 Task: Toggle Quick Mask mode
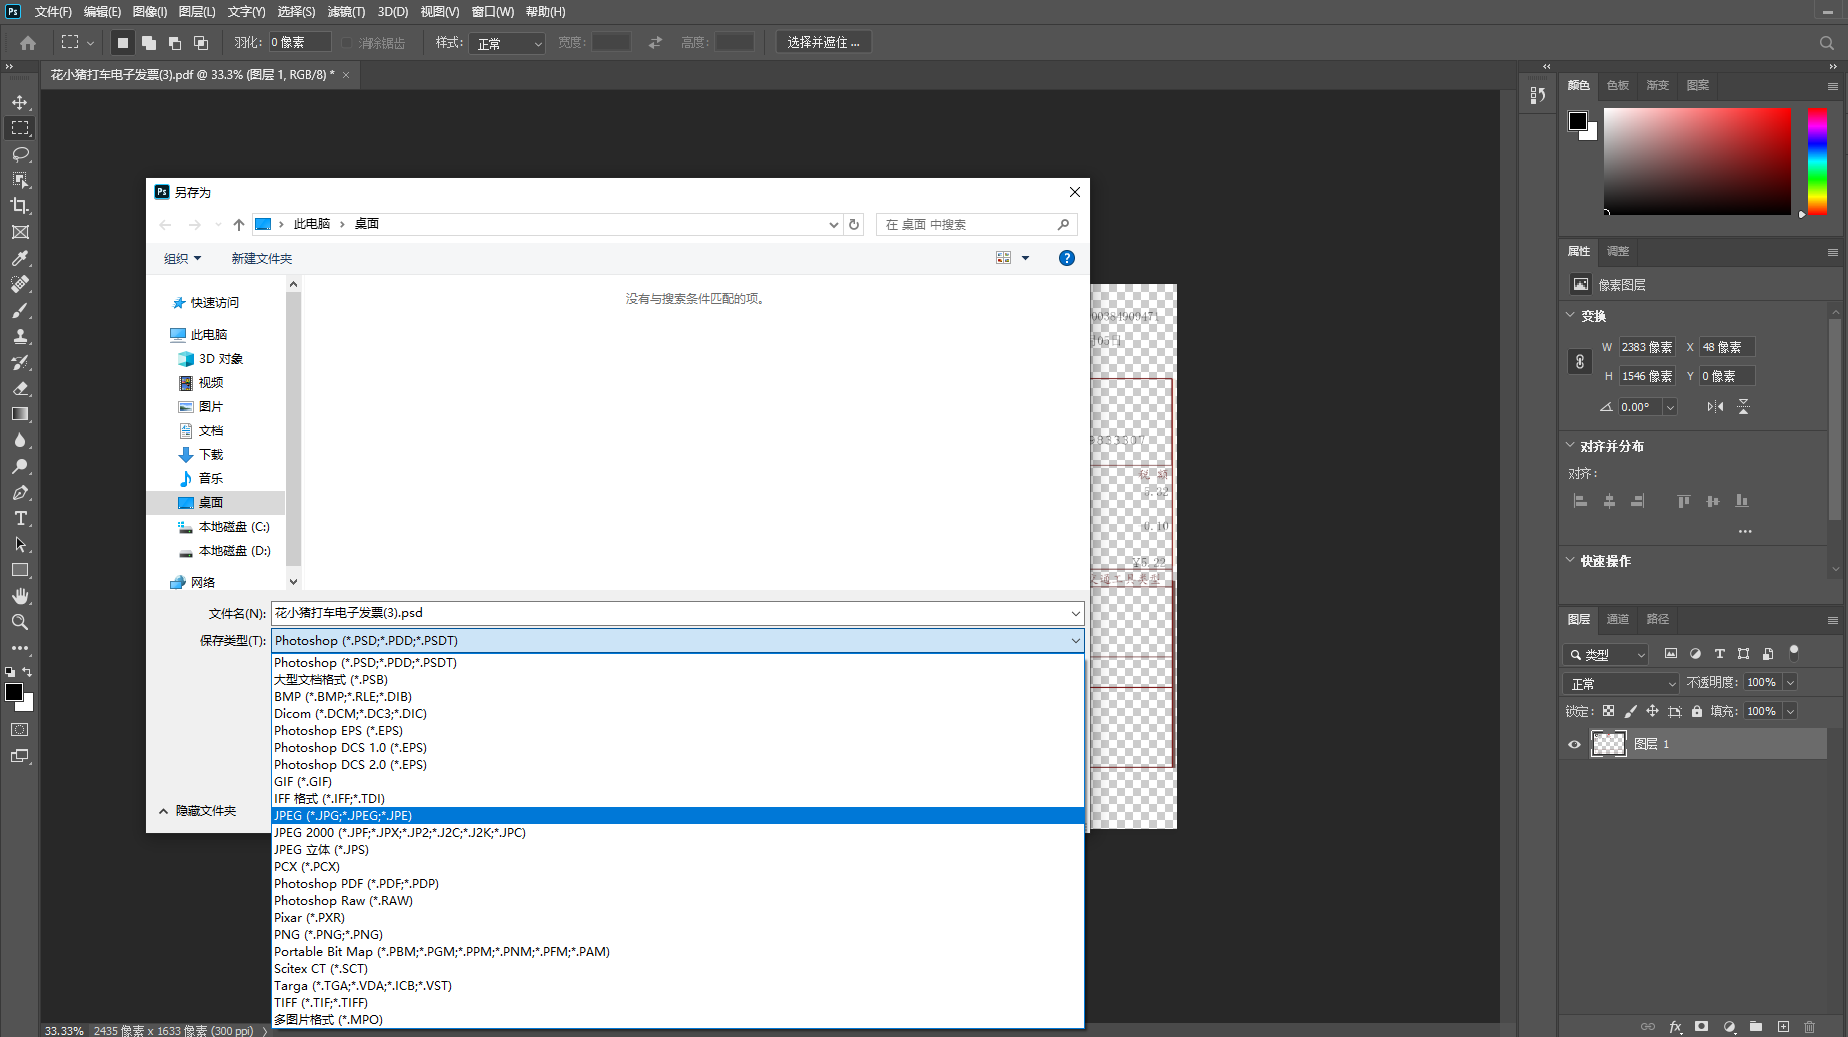click(x=20, y=730)
